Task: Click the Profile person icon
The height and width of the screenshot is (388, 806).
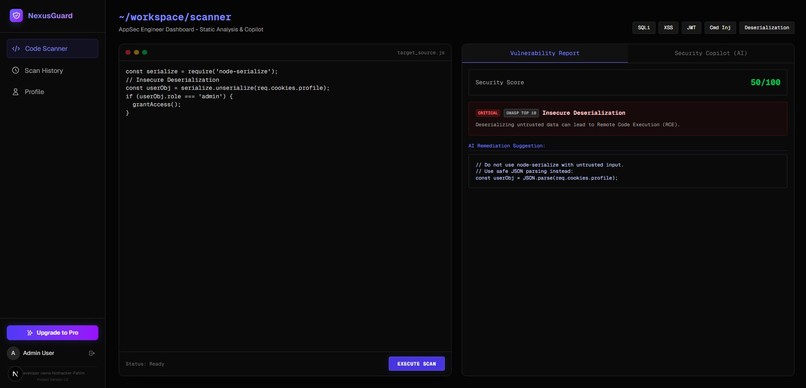Action: pyautogui.click(x=15, y=92)
